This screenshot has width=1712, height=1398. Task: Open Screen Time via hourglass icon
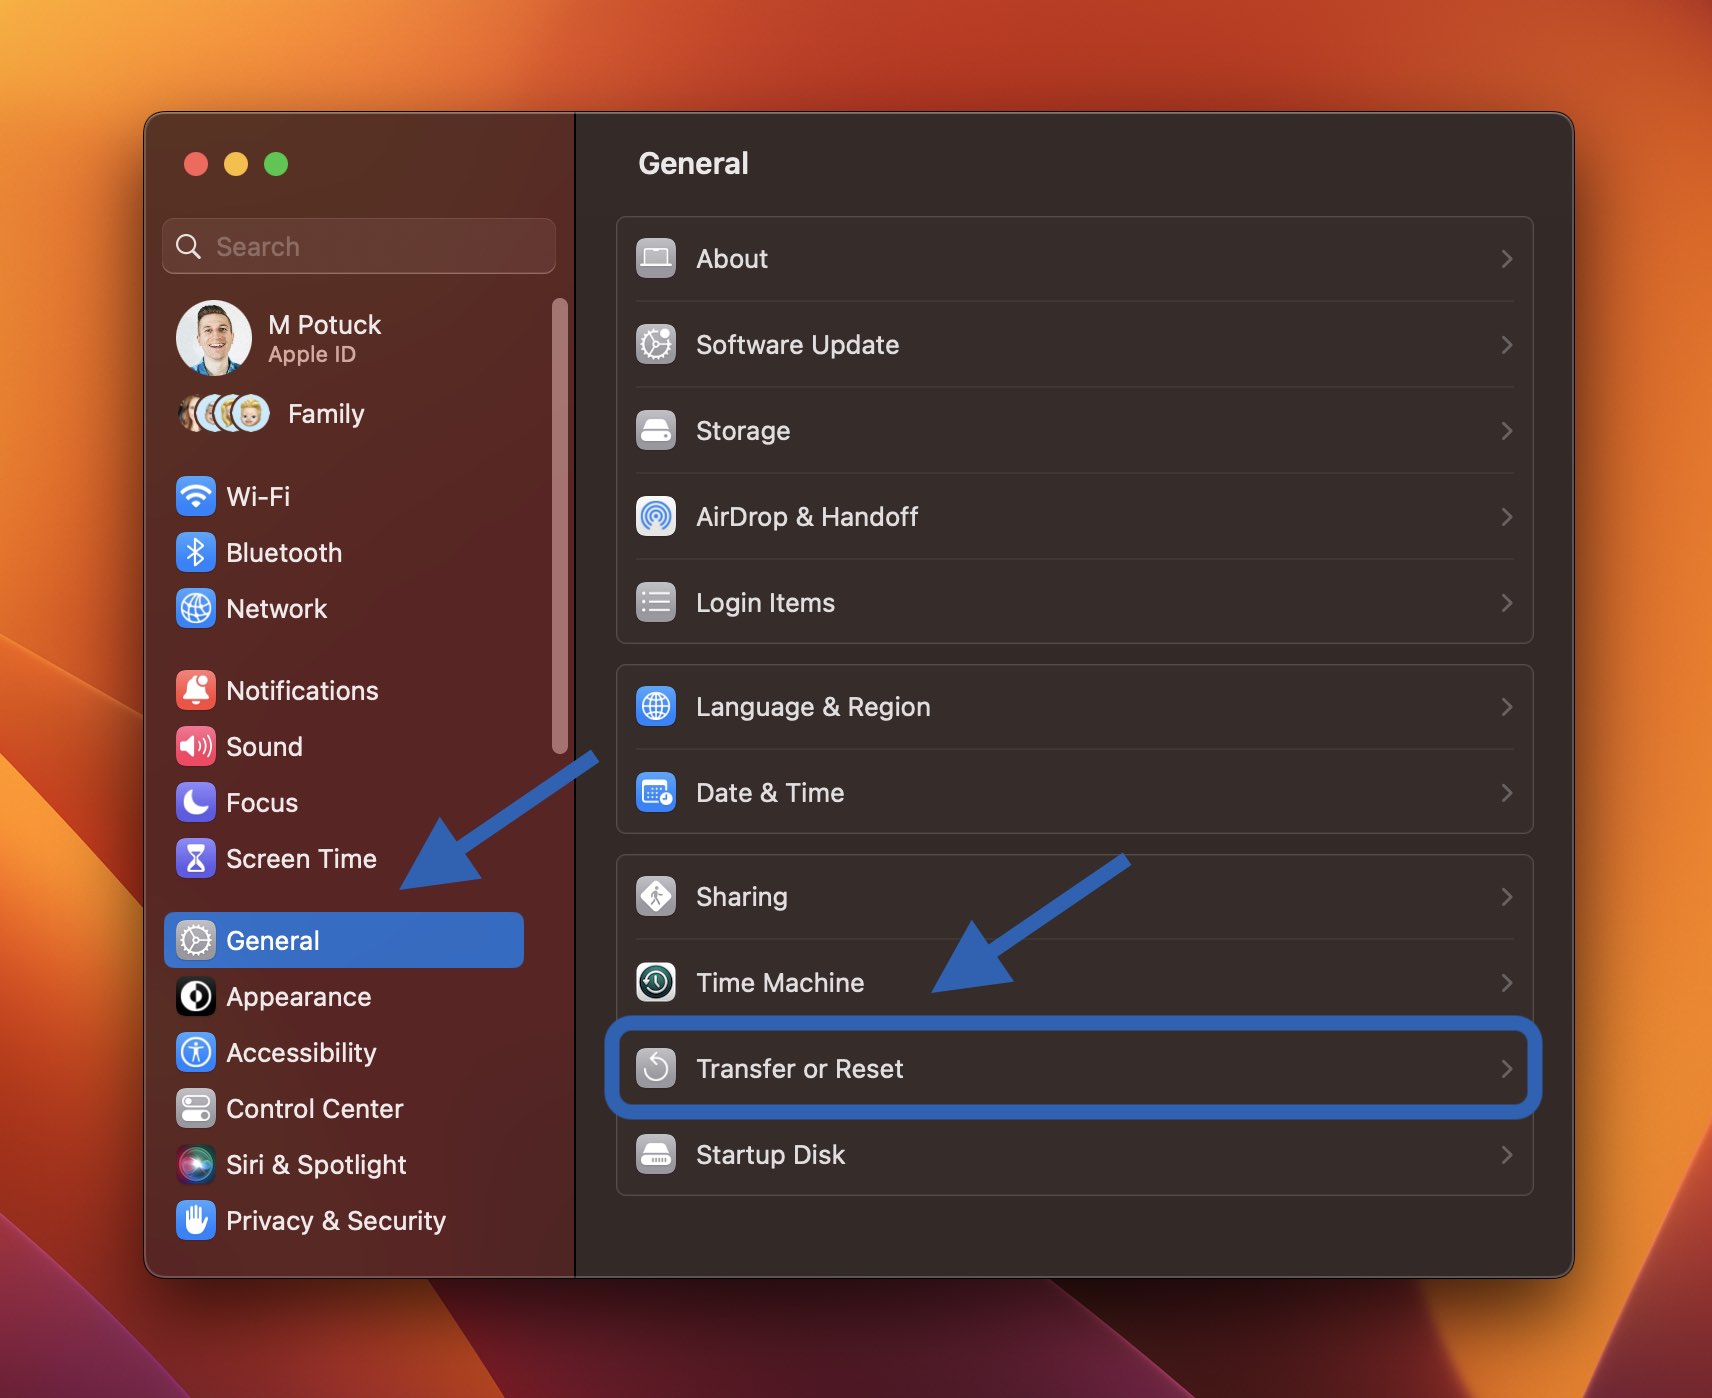click(197, 858)
